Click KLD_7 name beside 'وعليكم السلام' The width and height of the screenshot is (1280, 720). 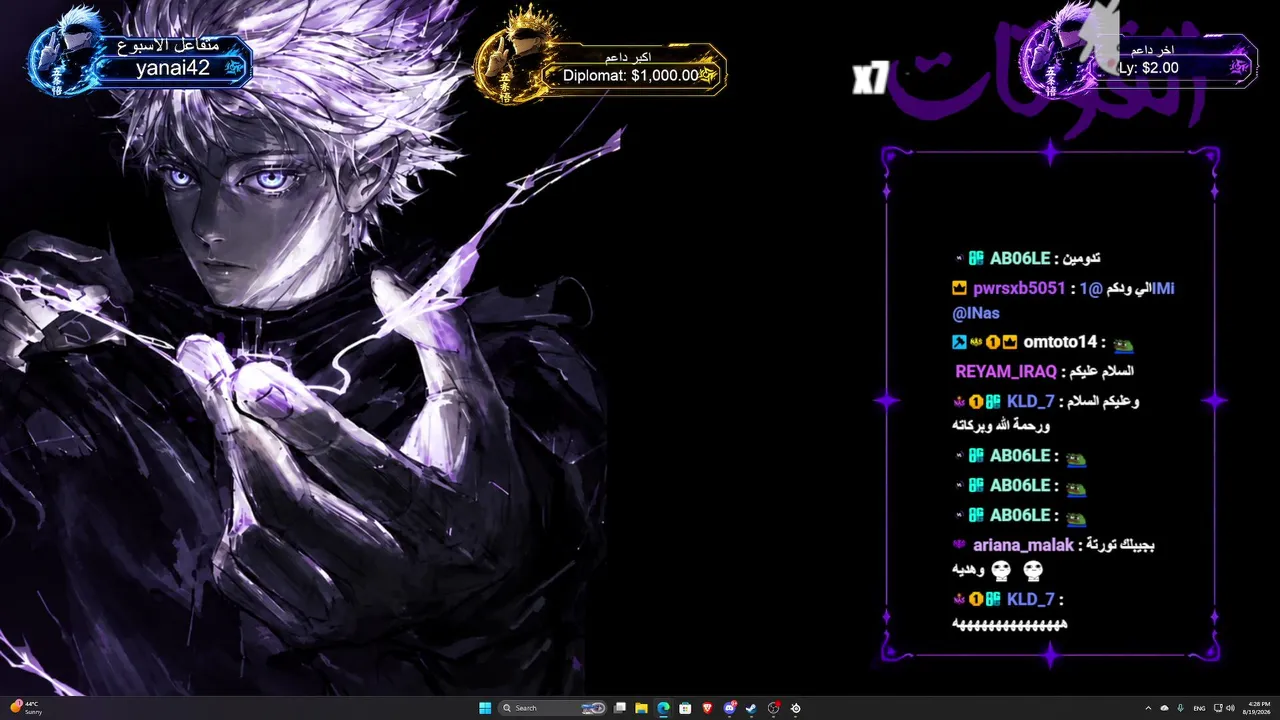(x=1031, y=401)
